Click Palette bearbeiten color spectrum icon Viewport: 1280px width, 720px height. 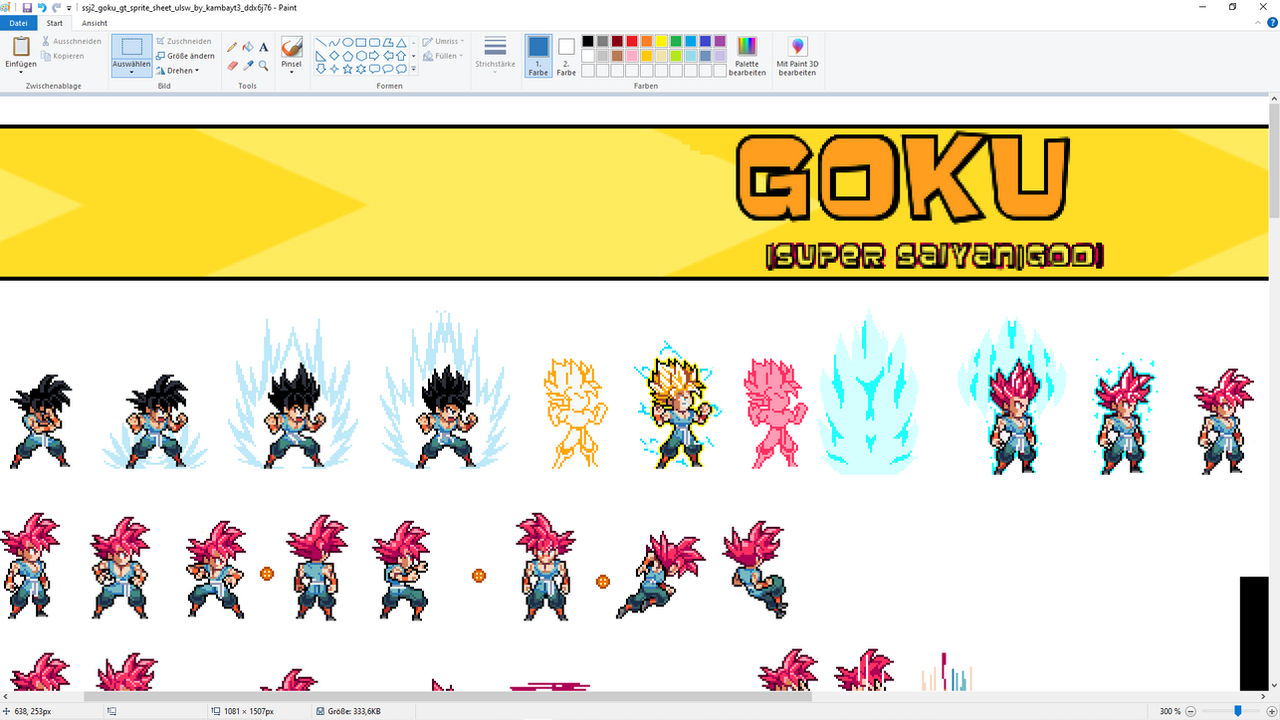[747, 46]
